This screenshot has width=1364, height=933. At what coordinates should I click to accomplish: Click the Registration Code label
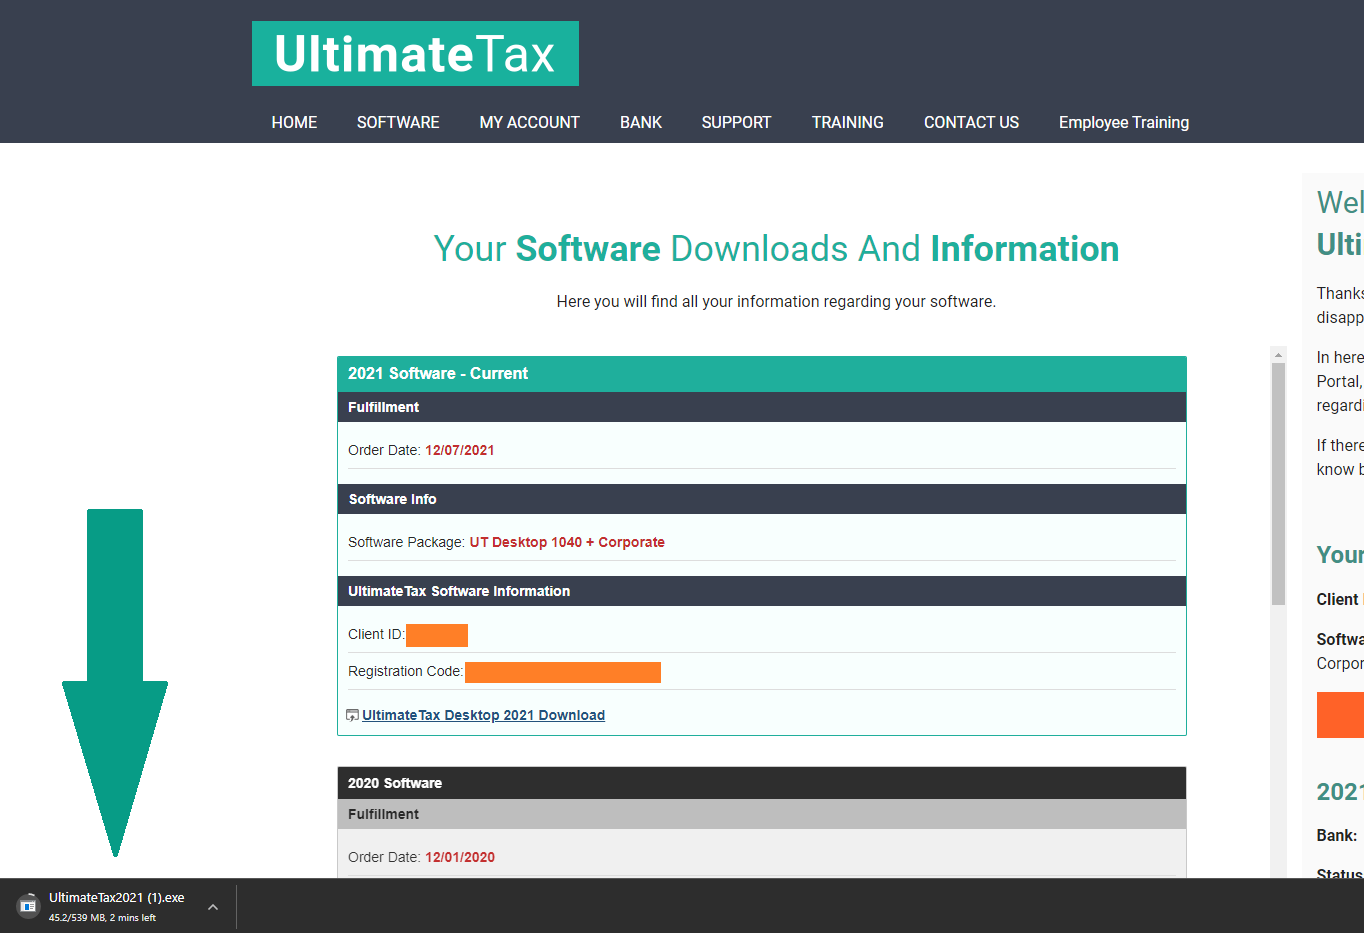tap(405, 671)
